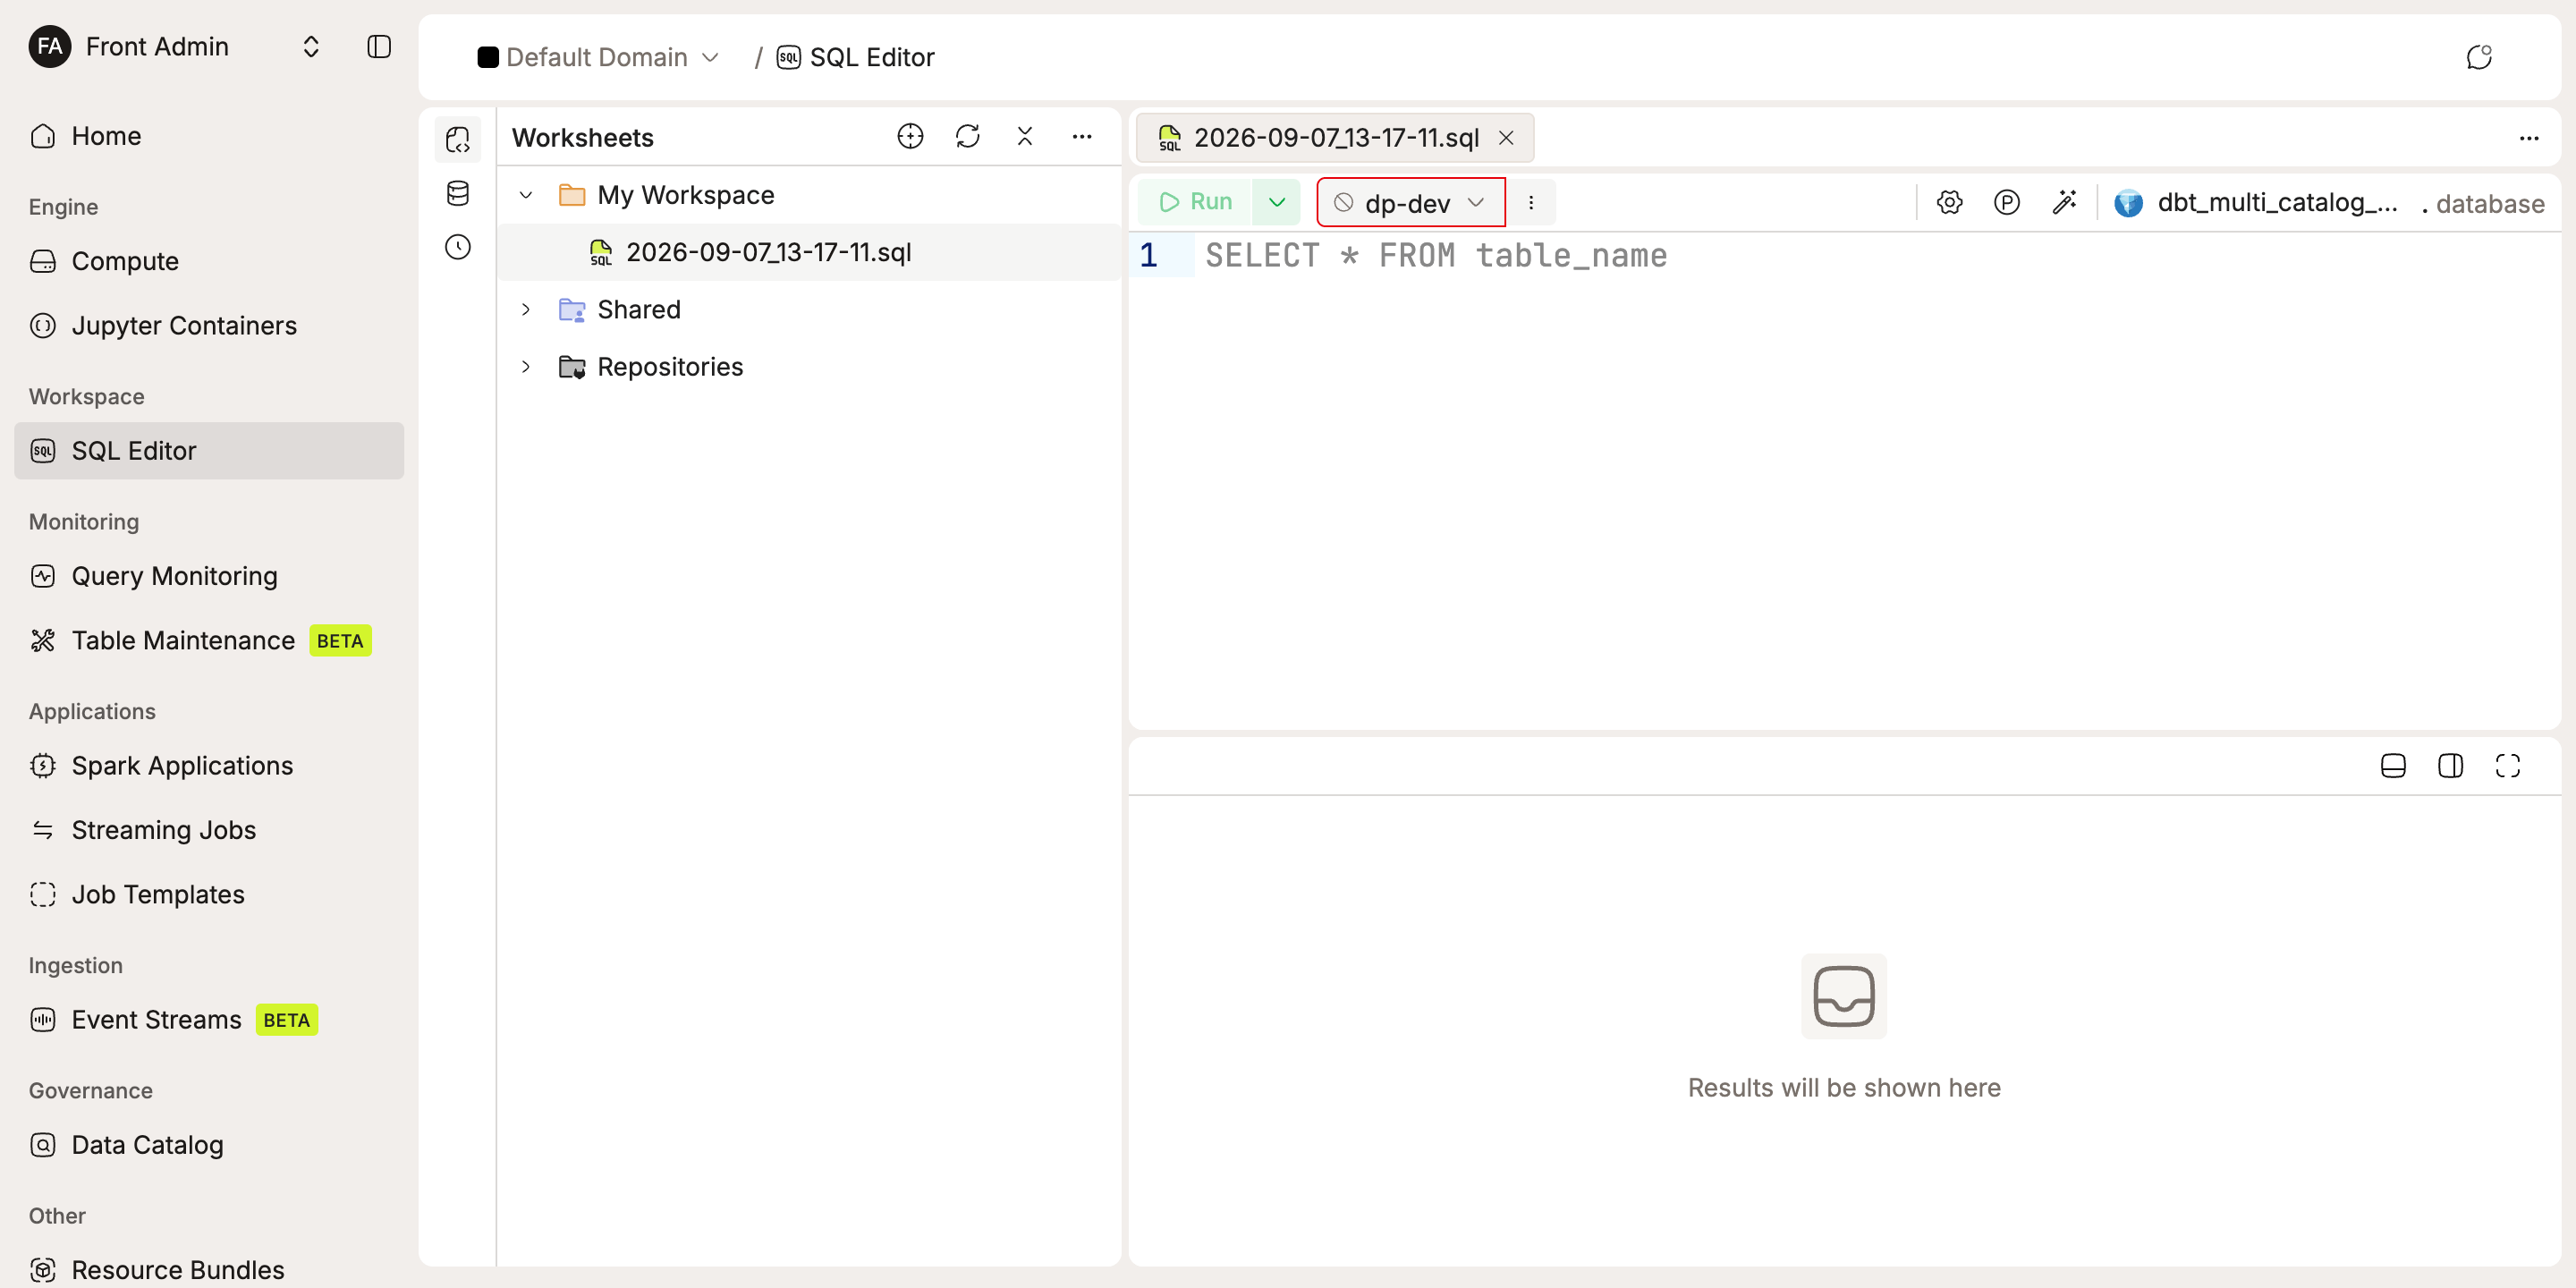Open Data Catalog page
This screenshot has width=2576, height=1288.
pos(209,1145)
